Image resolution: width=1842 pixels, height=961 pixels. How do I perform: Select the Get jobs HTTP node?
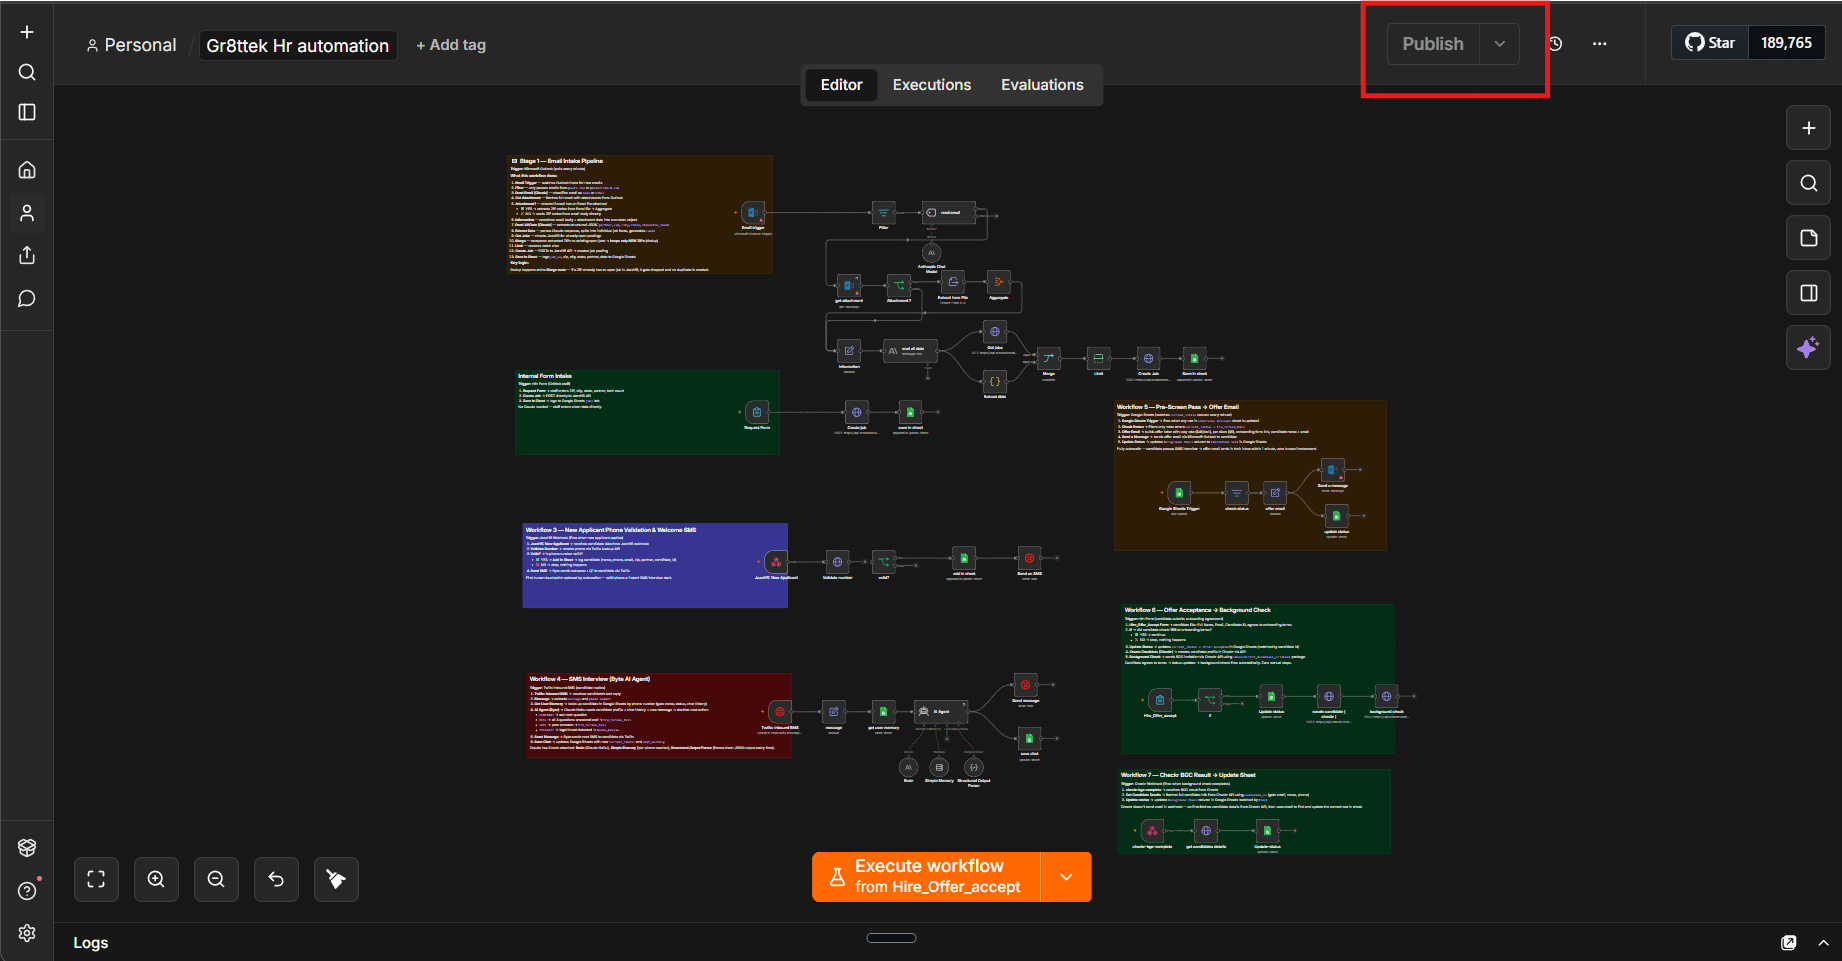pyautogui.click(x=995, y=332)
